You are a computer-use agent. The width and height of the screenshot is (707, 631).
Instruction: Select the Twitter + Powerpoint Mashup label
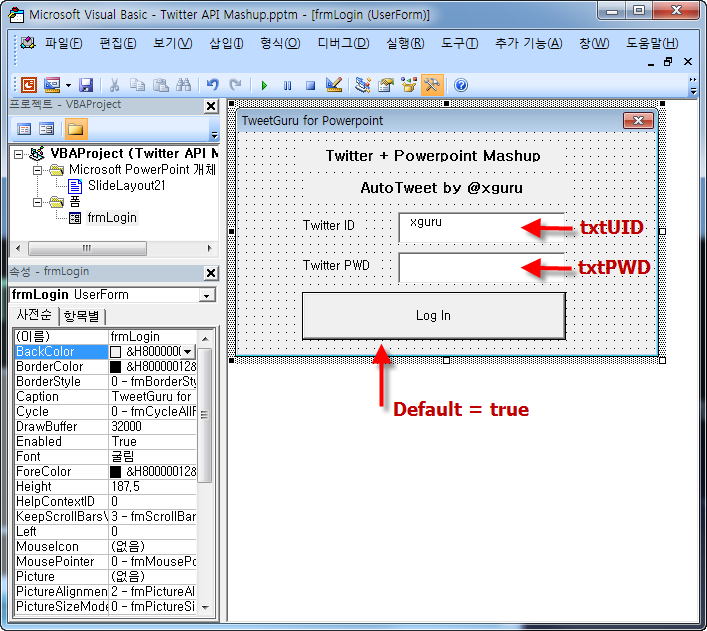coord(433,156)
